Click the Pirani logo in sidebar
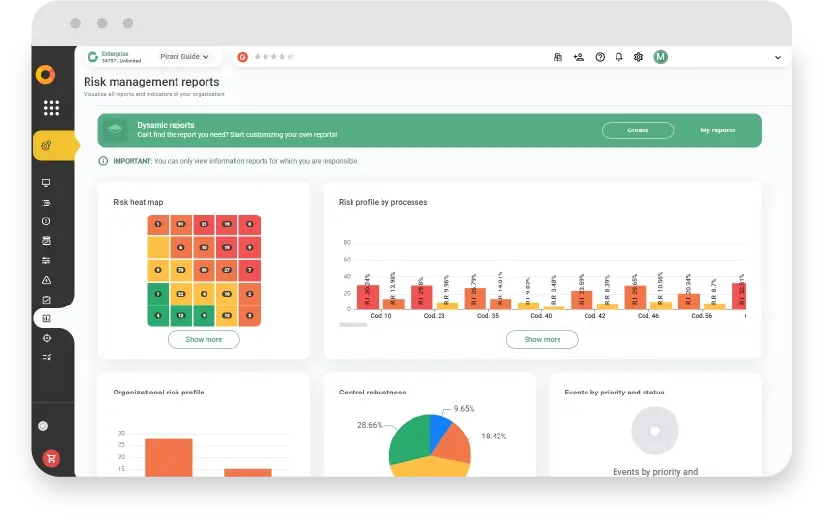Viewport: 830px width, 524px height. [x=45, y=75]
